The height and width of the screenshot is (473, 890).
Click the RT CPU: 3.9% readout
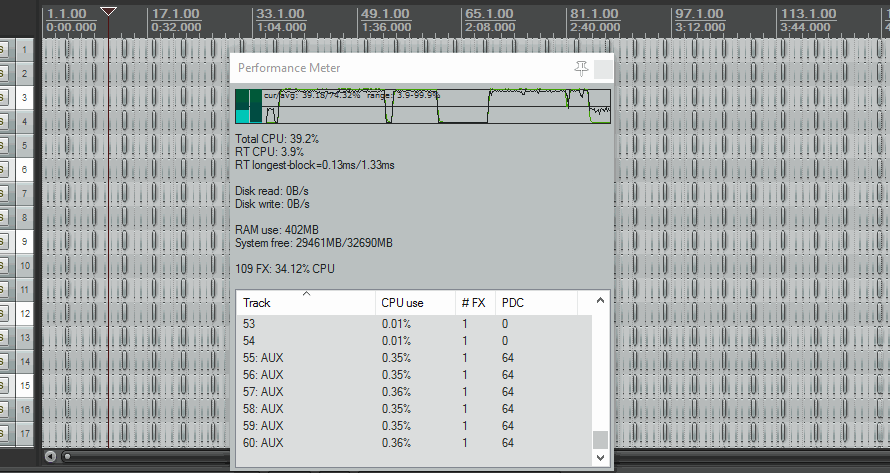coord(270,152)
